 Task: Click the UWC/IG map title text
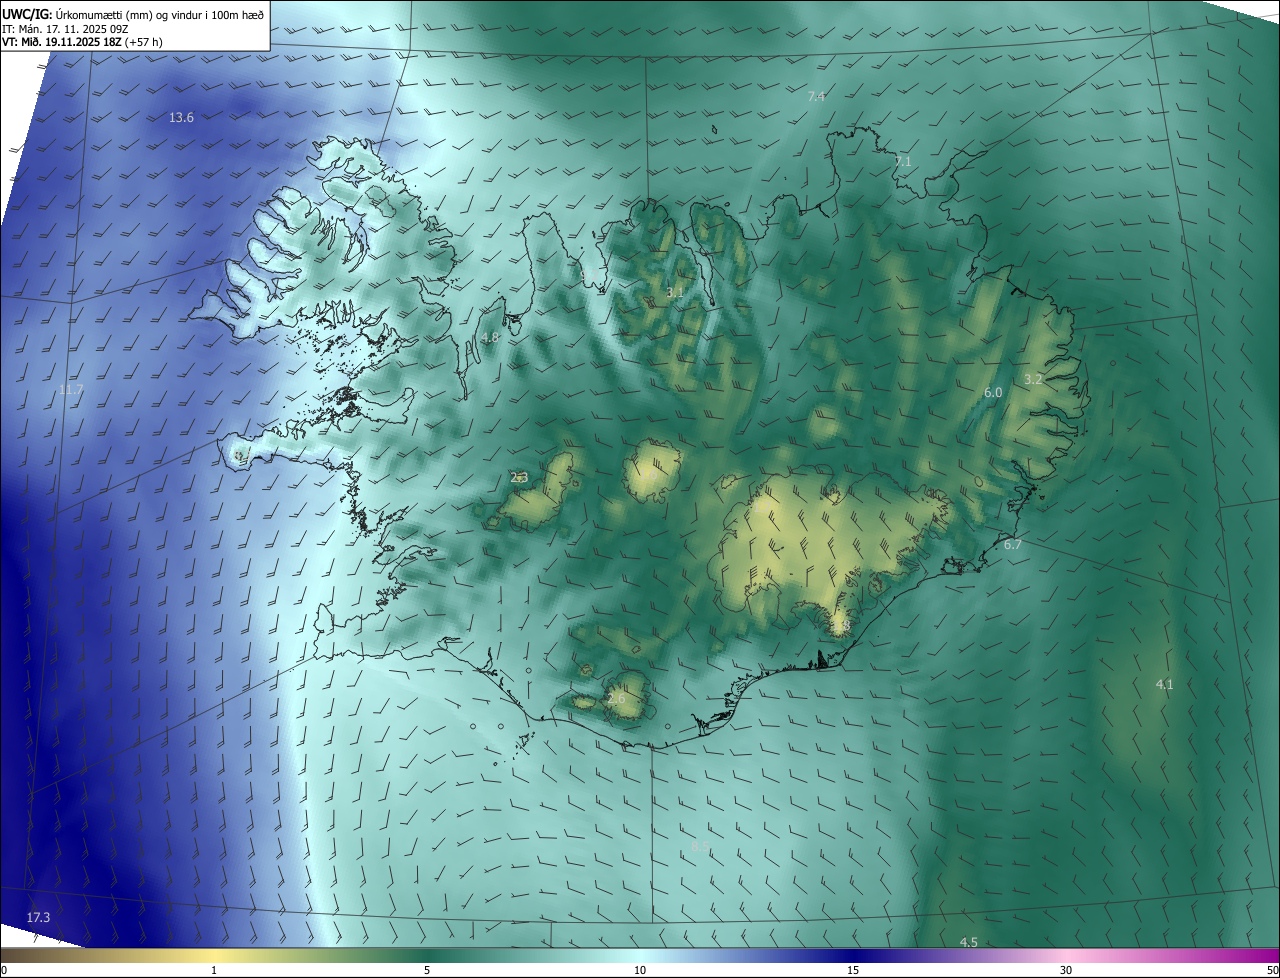point(133,14)
